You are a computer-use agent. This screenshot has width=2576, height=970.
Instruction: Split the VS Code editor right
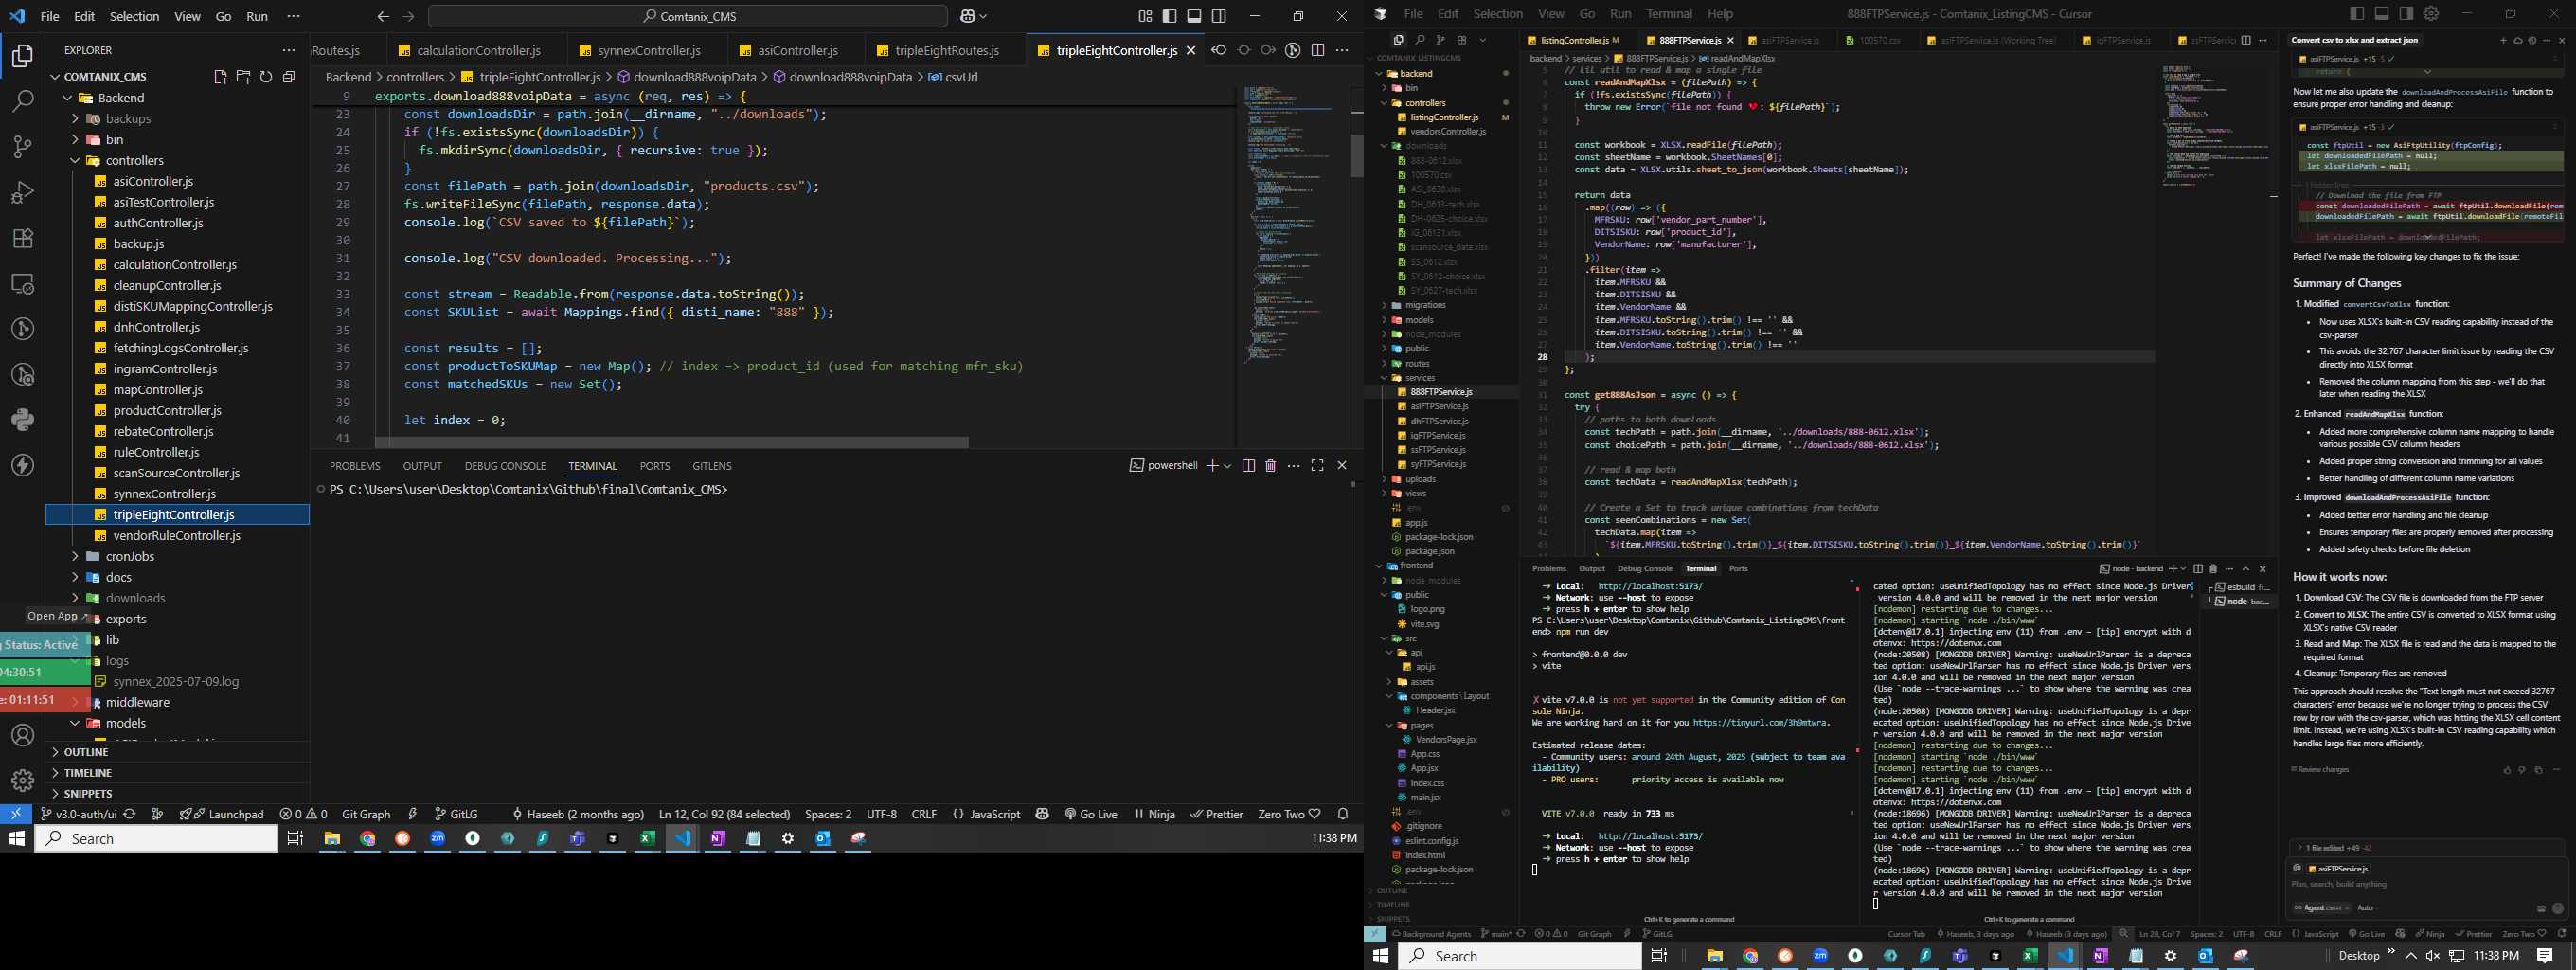(1318, 50)
